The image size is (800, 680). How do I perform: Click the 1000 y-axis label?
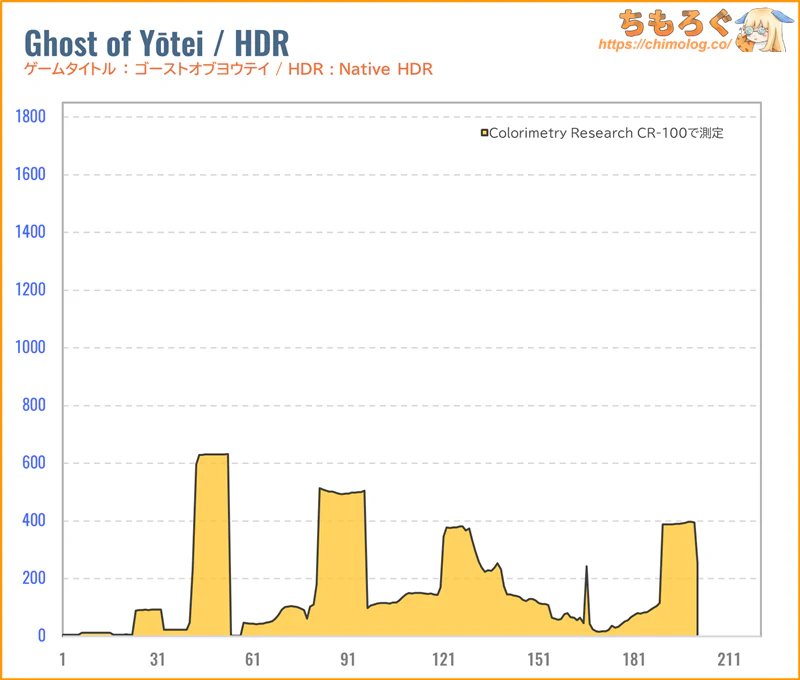pyautogui.click(x=32, y=348)
